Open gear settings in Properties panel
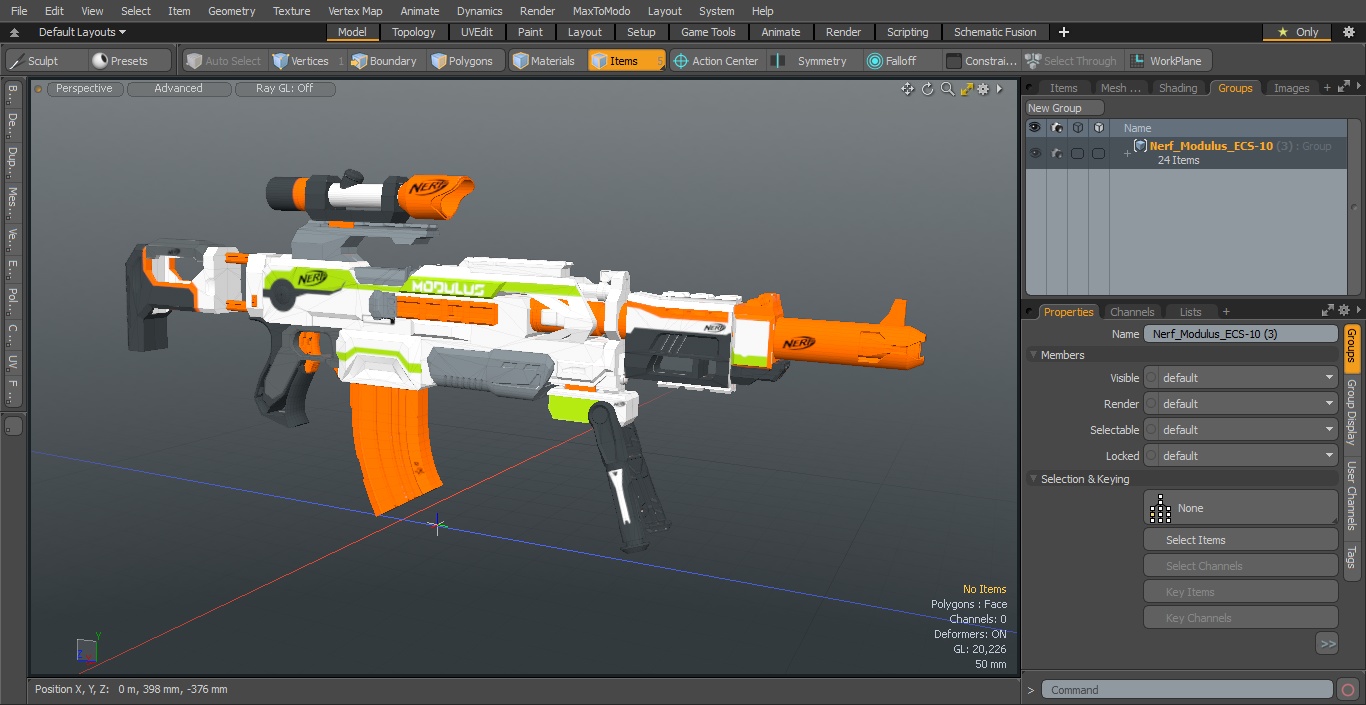This screenshot has height=705, width=1366. coord(1345,311)
